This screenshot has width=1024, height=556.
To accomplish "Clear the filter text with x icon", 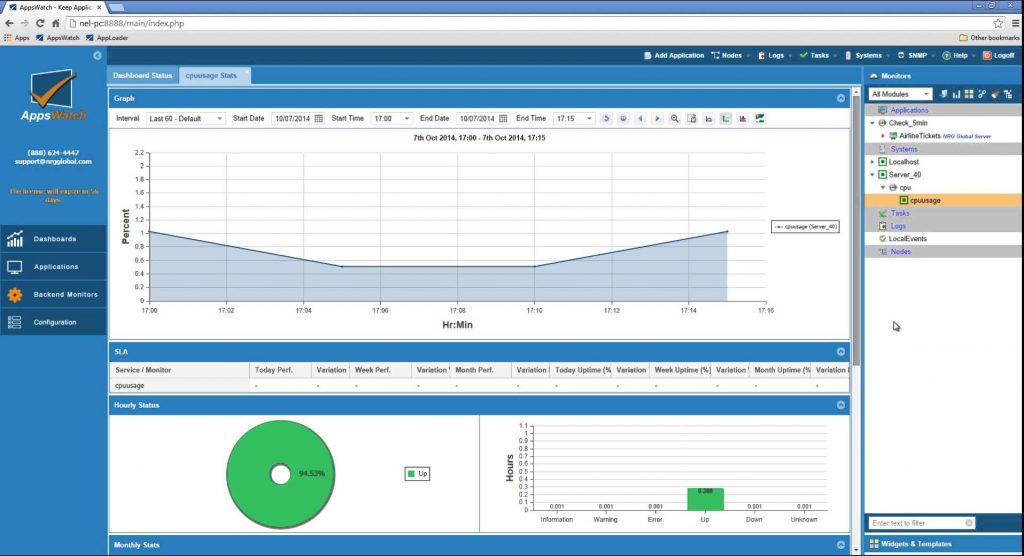I will [x=969, y=523].
